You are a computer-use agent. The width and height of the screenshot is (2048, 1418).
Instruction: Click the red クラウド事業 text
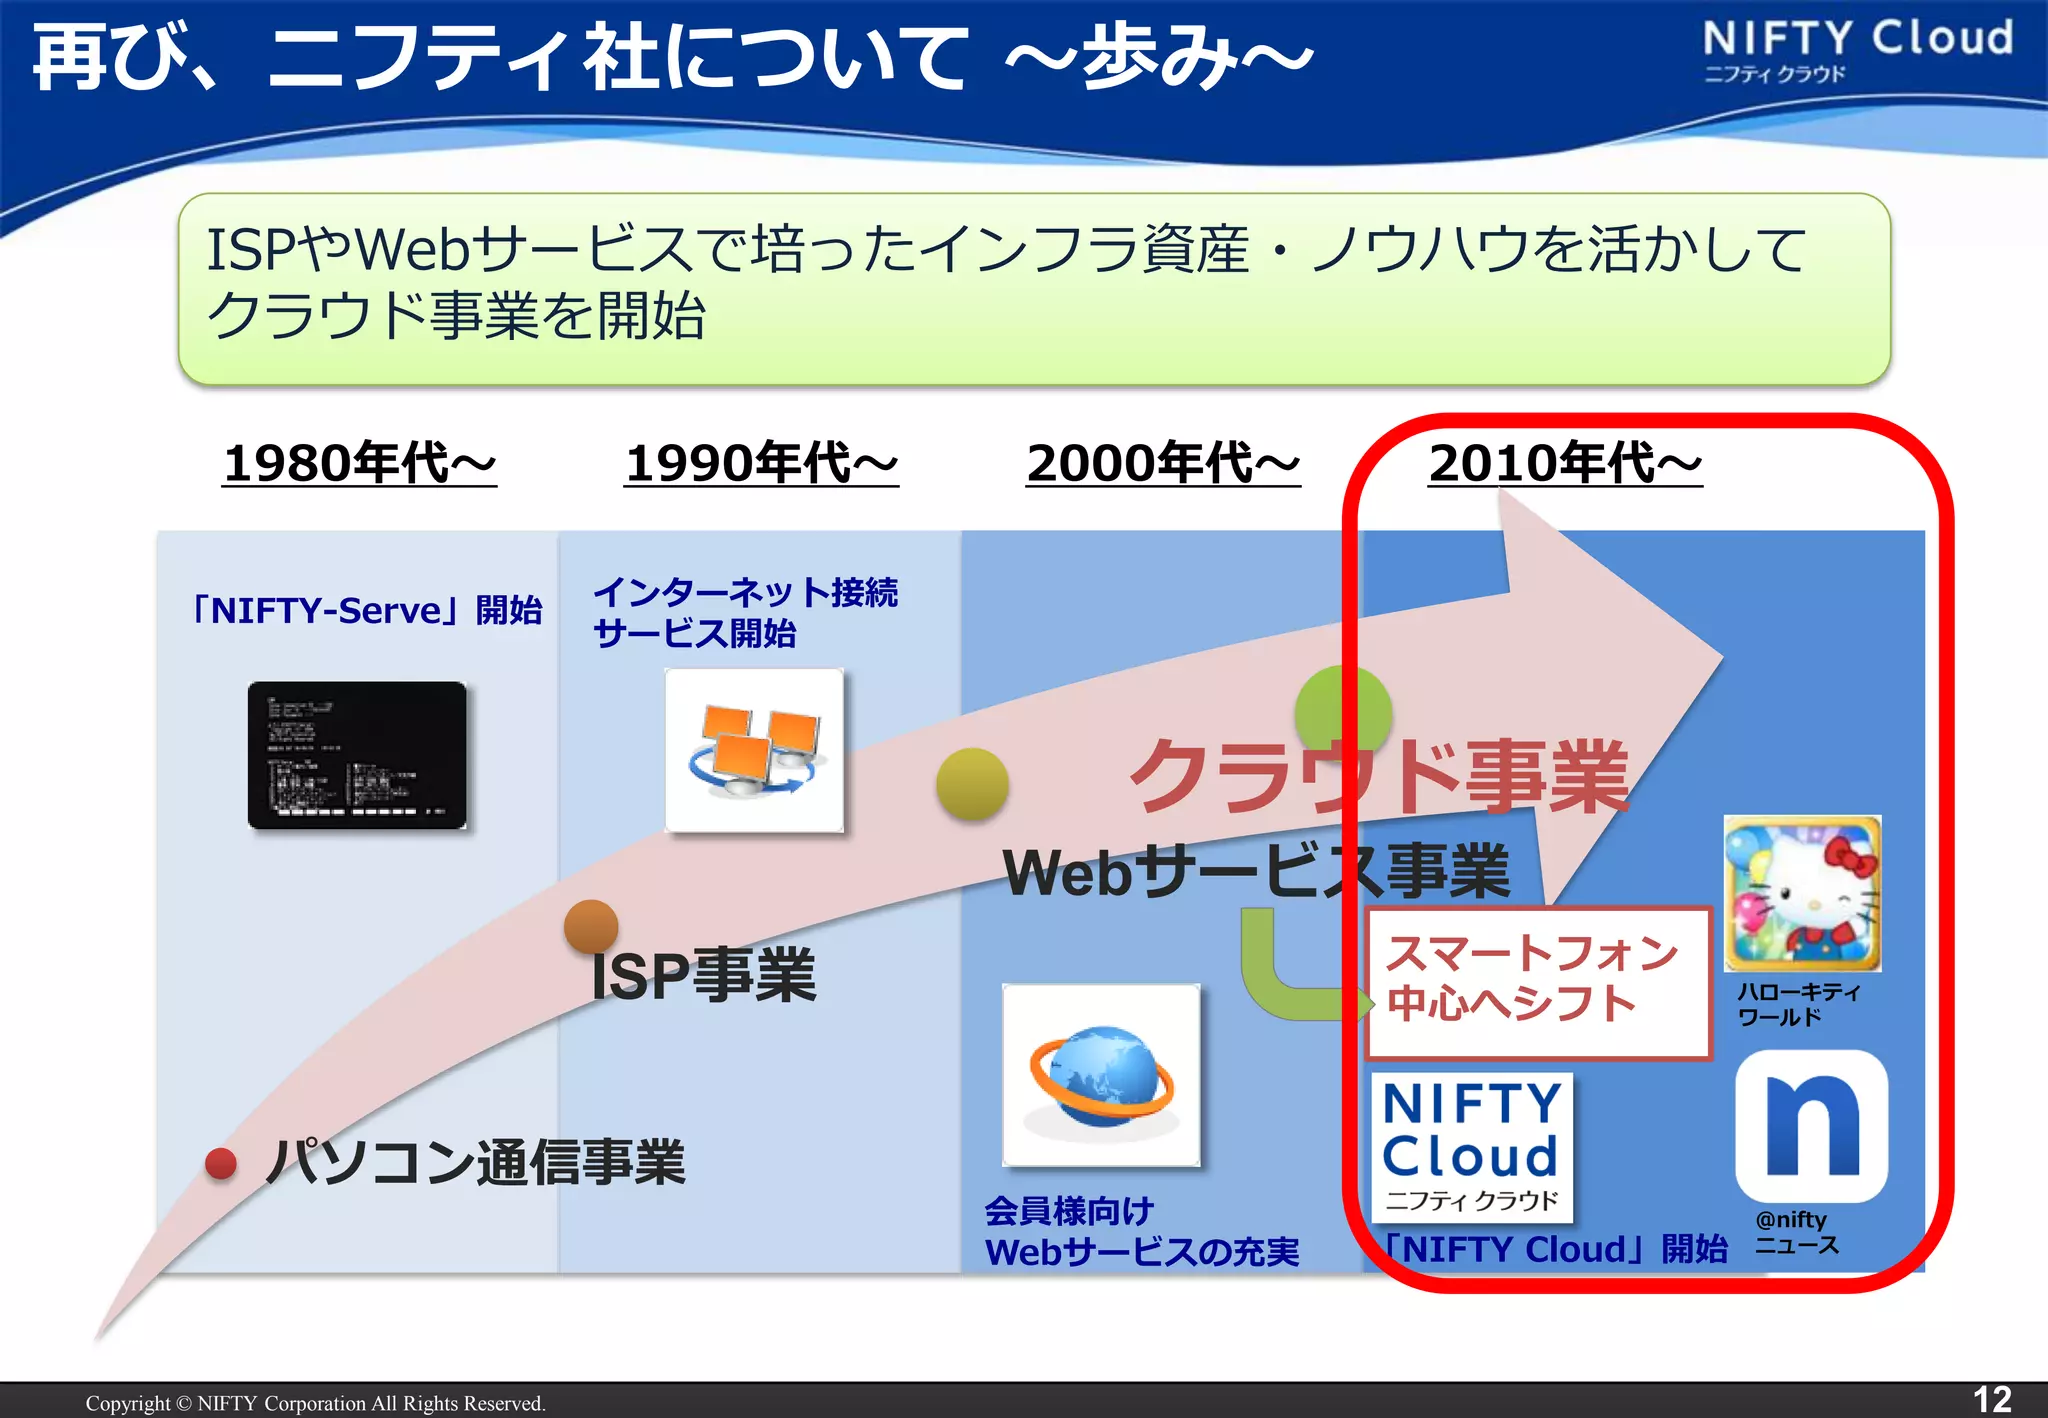coord(1379,776)
